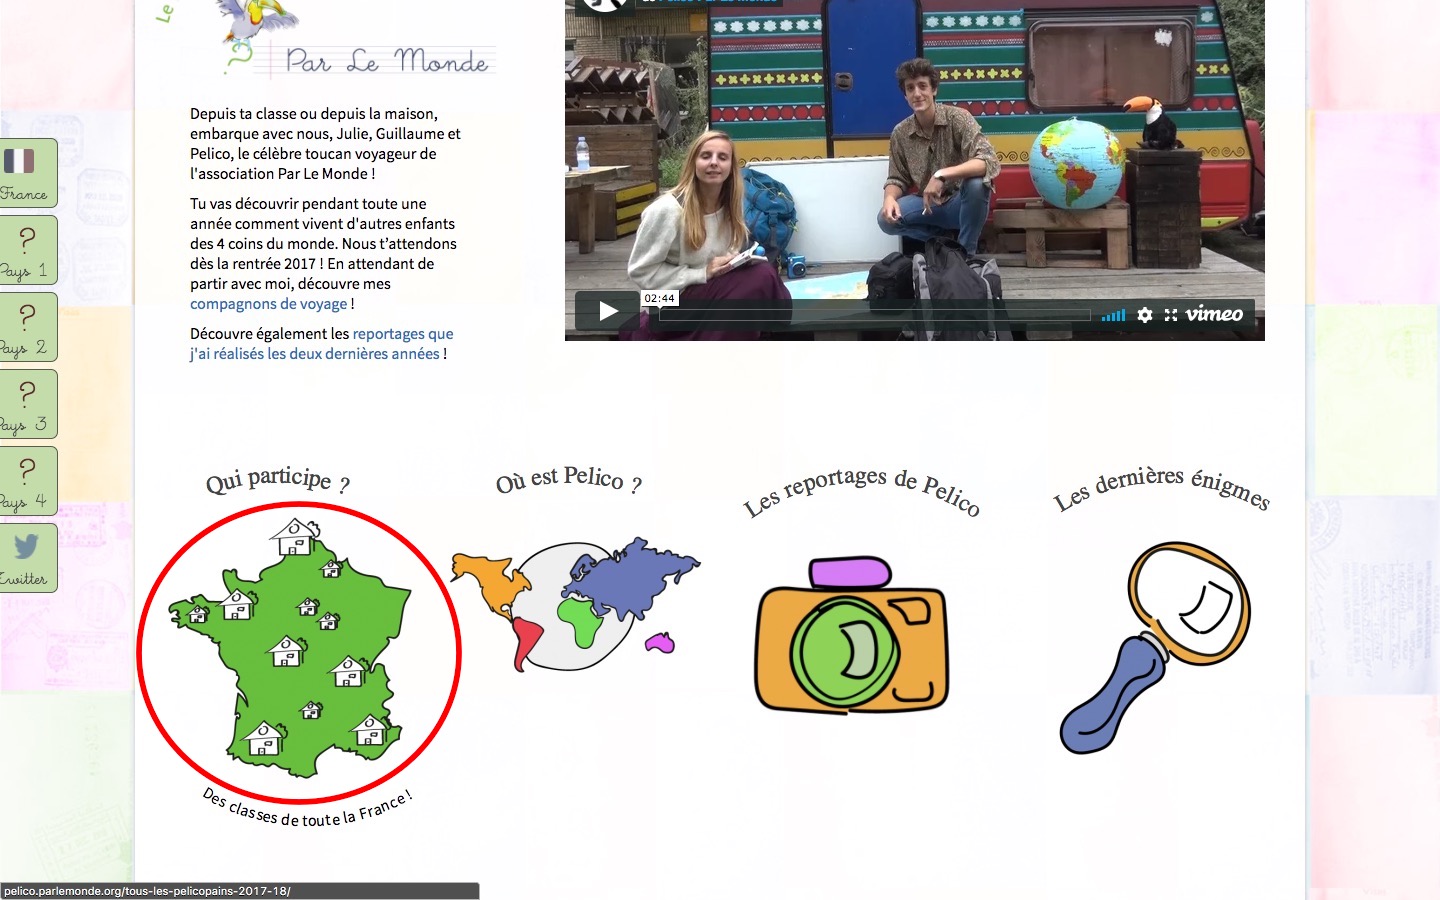Enter fullscreen on the video
Image resolution: width=1440 pixels, height=900 pixels.
pyautogui.click(x=1170, y=315)
